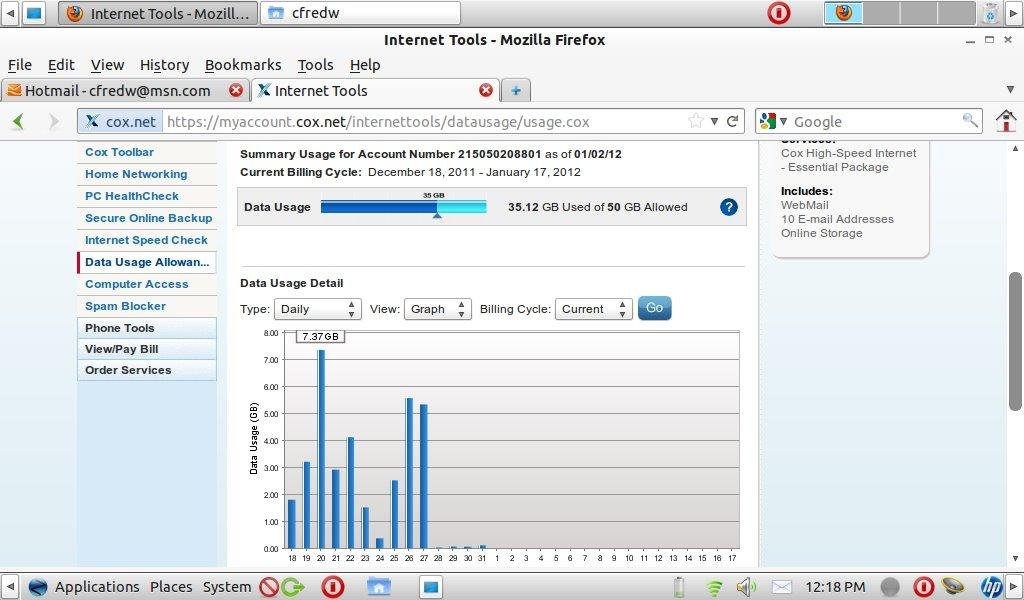The image size is (1024, 600).
Task: Open the Places menu in bottom panel
Action: click(171, 587)
